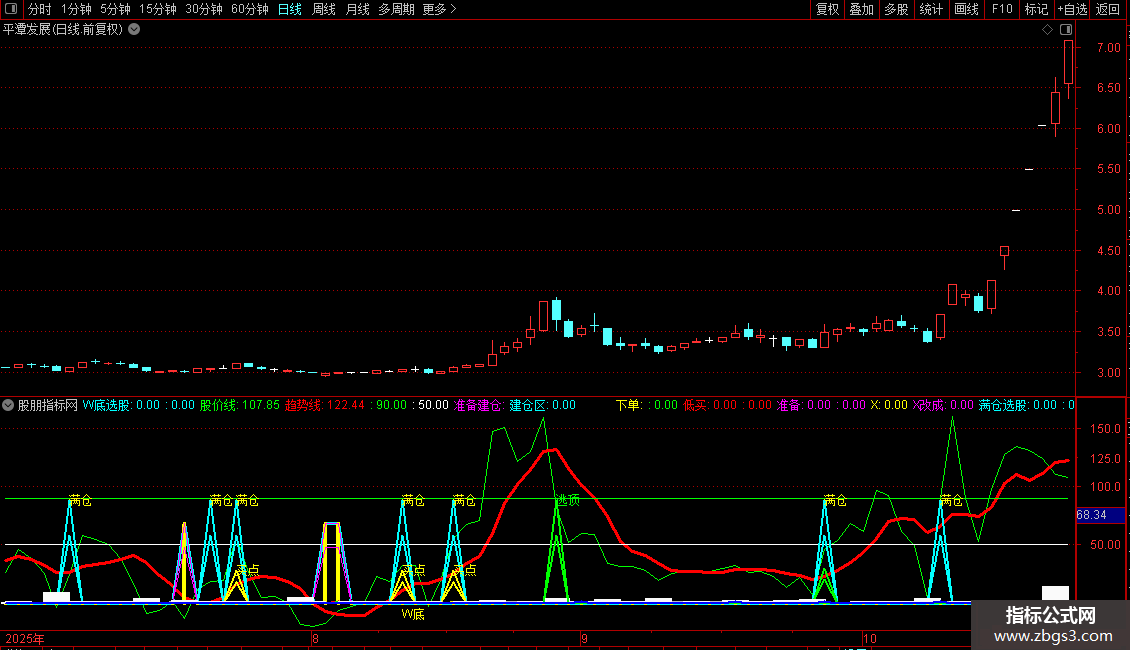The height and width of the screenshot is (650, 1130).
Task: Open the 叠加 overlay tool
Action: pos(860,9)
